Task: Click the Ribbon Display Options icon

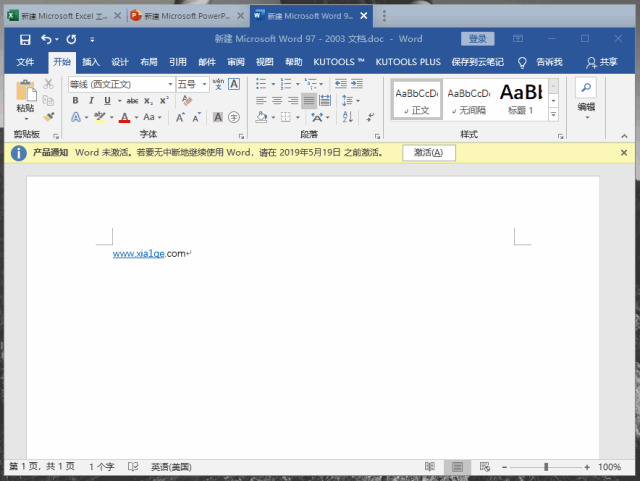Action: pyautogui.click(x=518, y=39)
